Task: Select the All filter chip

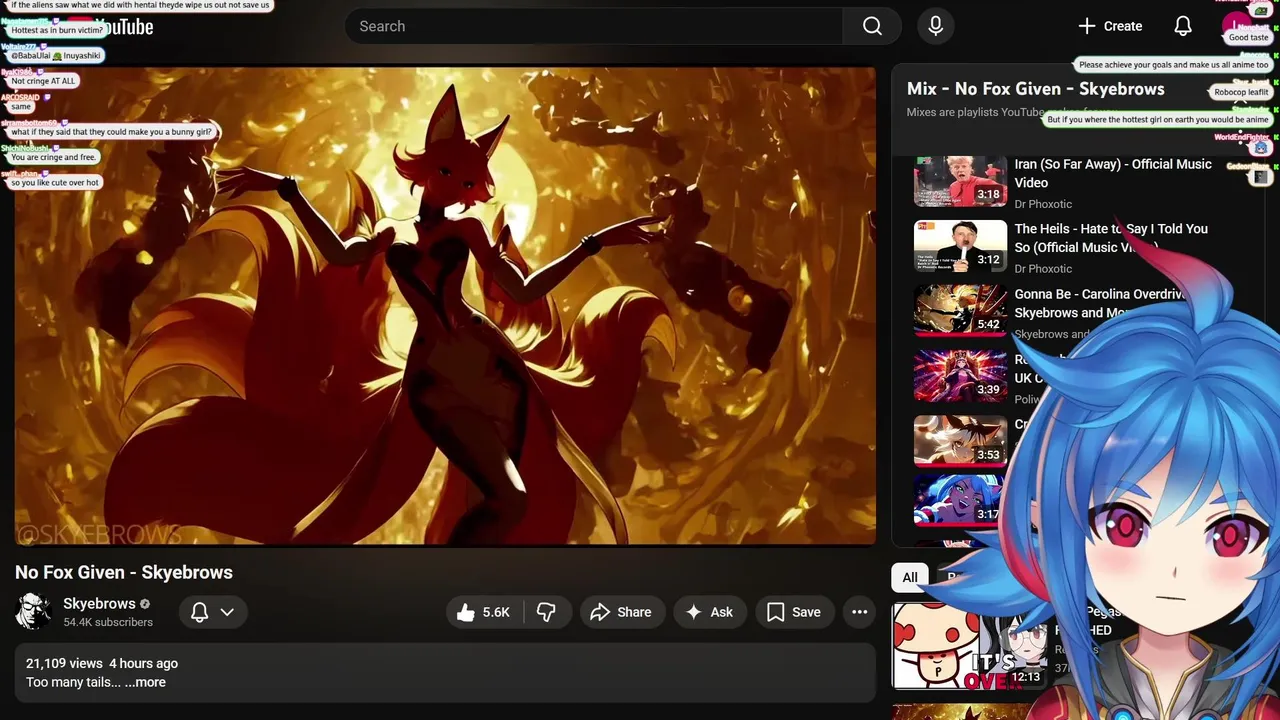Action: click(x=910, y=577)
